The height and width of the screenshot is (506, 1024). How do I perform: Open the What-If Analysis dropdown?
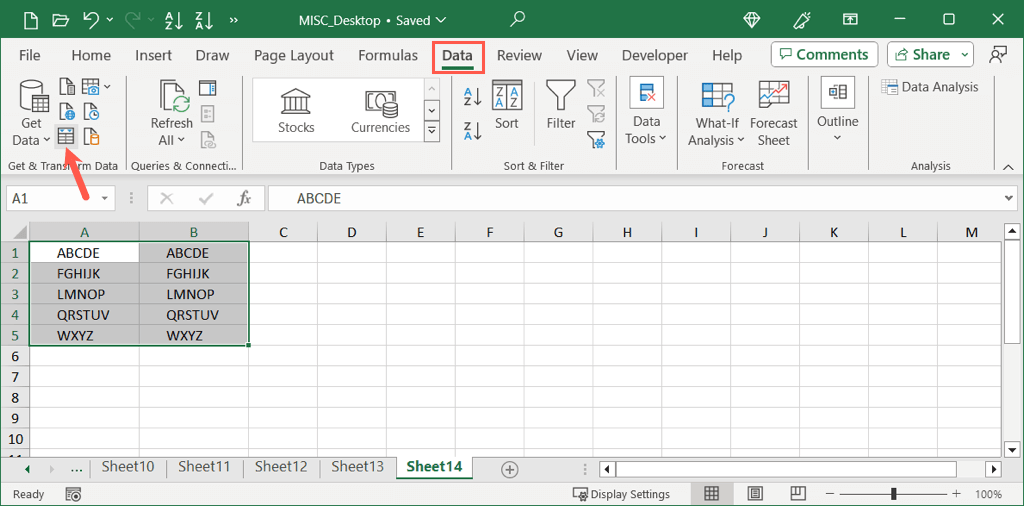click(717, 114)
